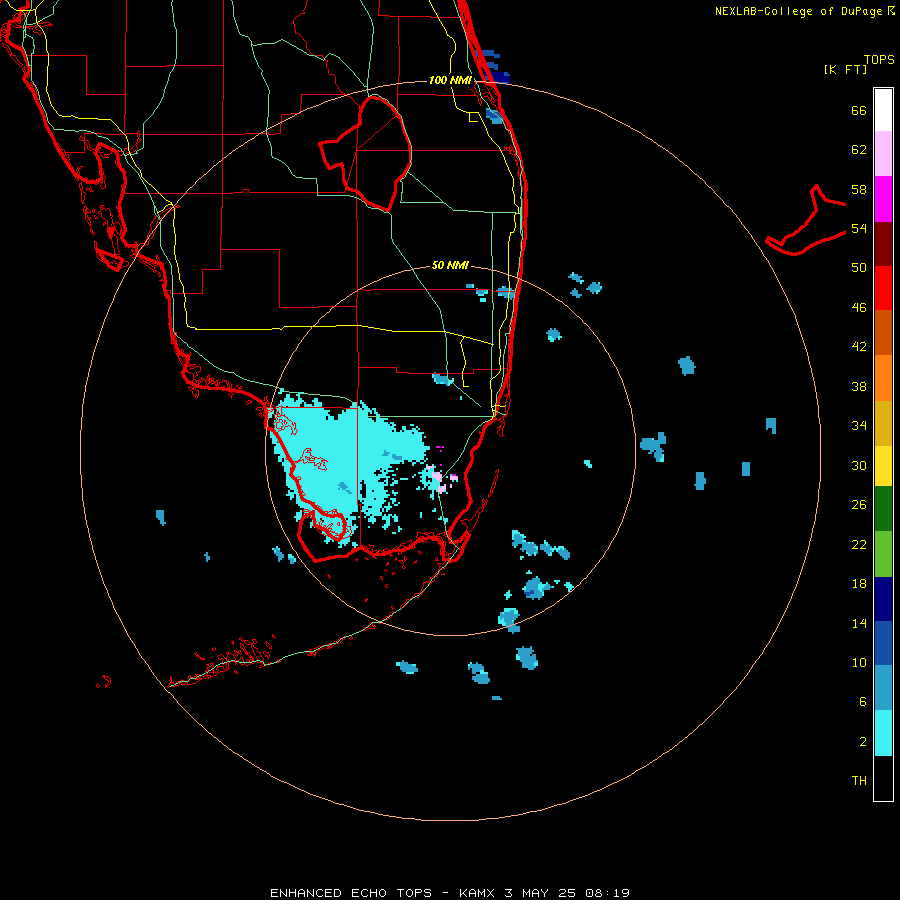Click the 10 legend value
The image size is (900, 900).
(x=859, y=663)
